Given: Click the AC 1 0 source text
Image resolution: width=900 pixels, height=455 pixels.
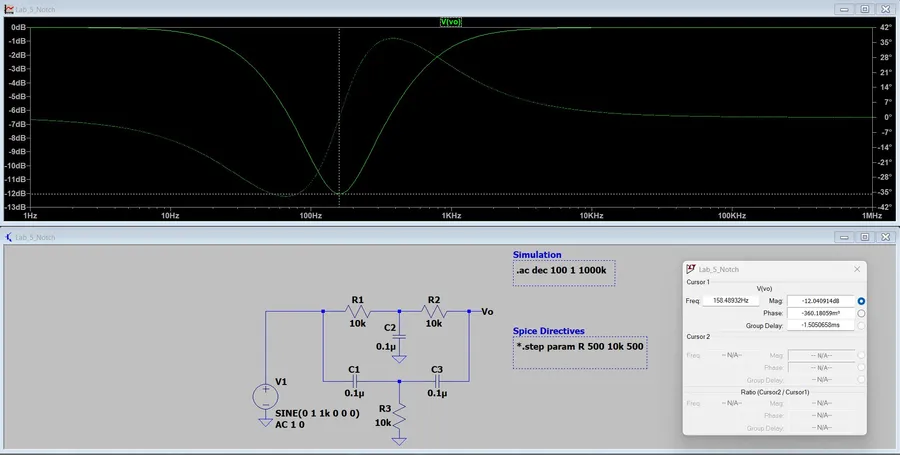Looking at the screenshot, I should tap(290, 425).
